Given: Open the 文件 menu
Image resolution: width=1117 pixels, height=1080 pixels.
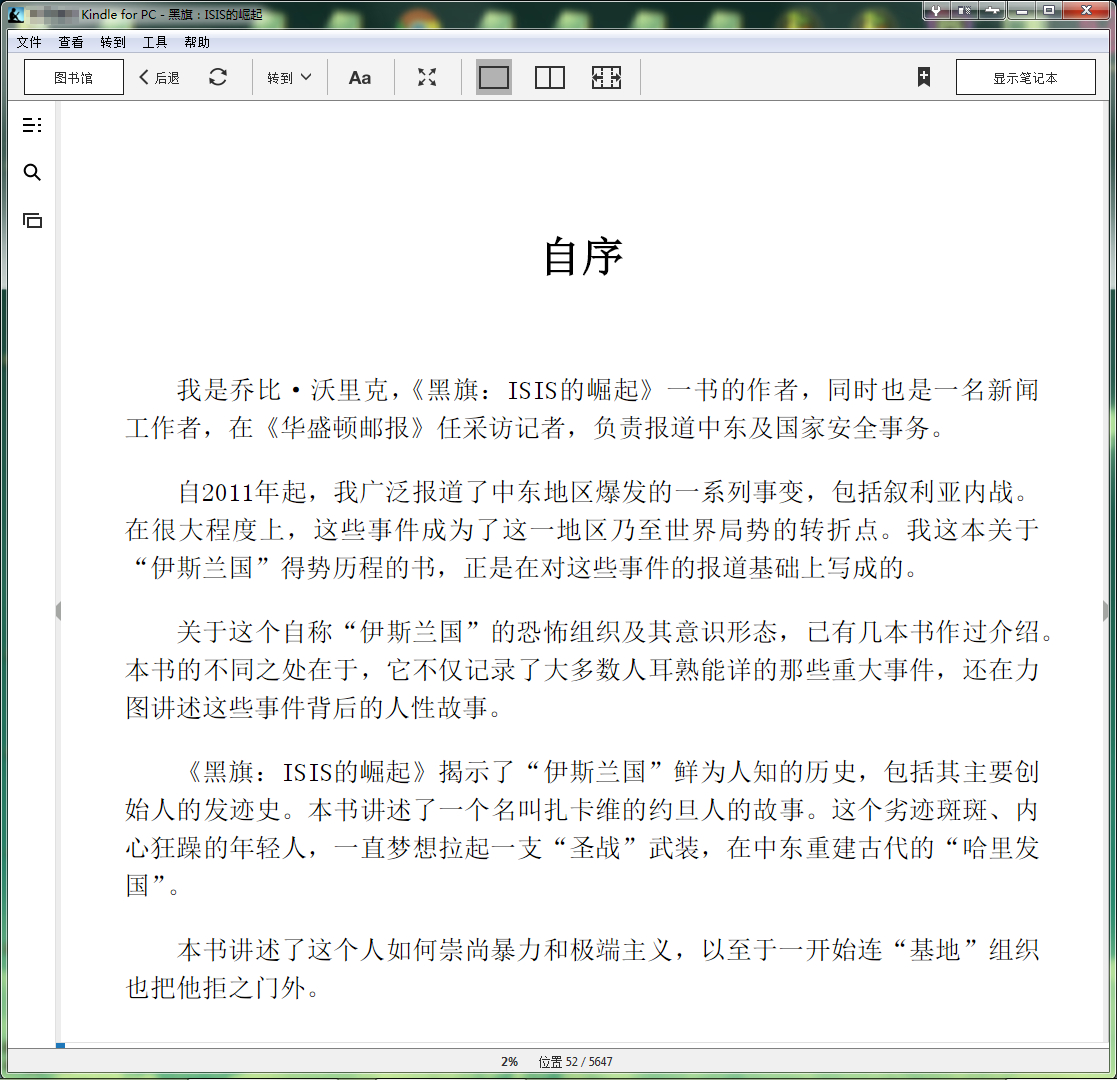Looking at the screenshot, I should [29, 42].
